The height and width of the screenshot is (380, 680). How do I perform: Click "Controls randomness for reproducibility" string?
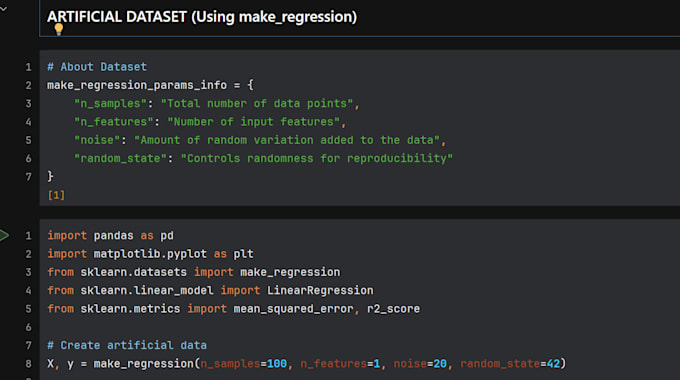(317, 158)
